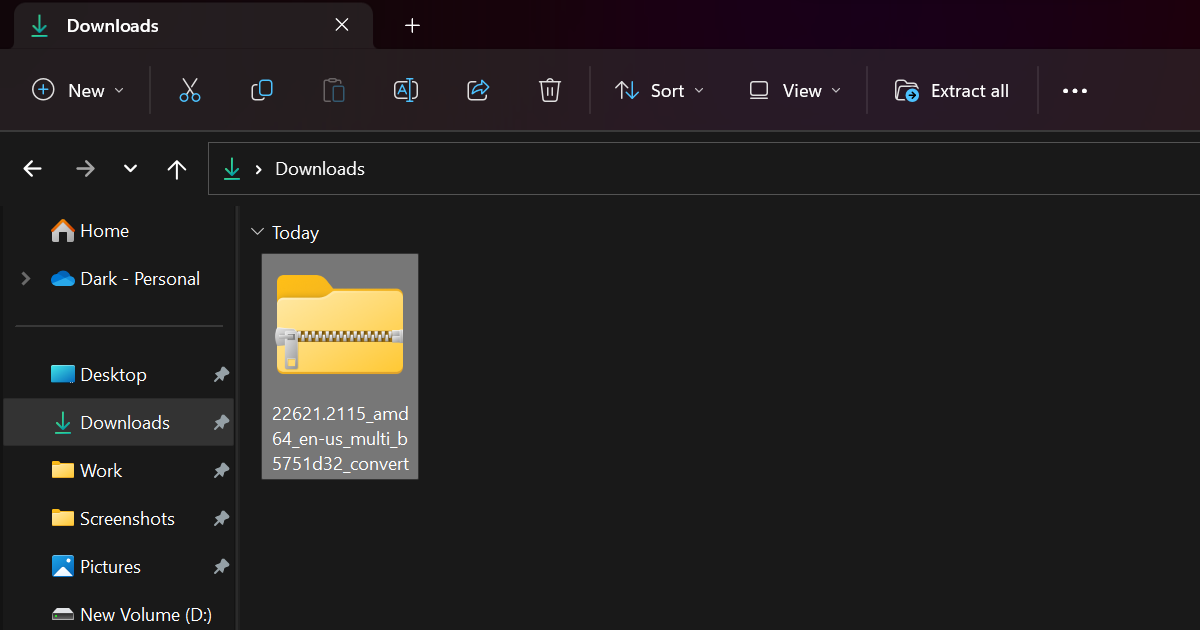The image size is (1200, 630).
Task: Click the Paste clipboard icon
Action: [334, 91]
